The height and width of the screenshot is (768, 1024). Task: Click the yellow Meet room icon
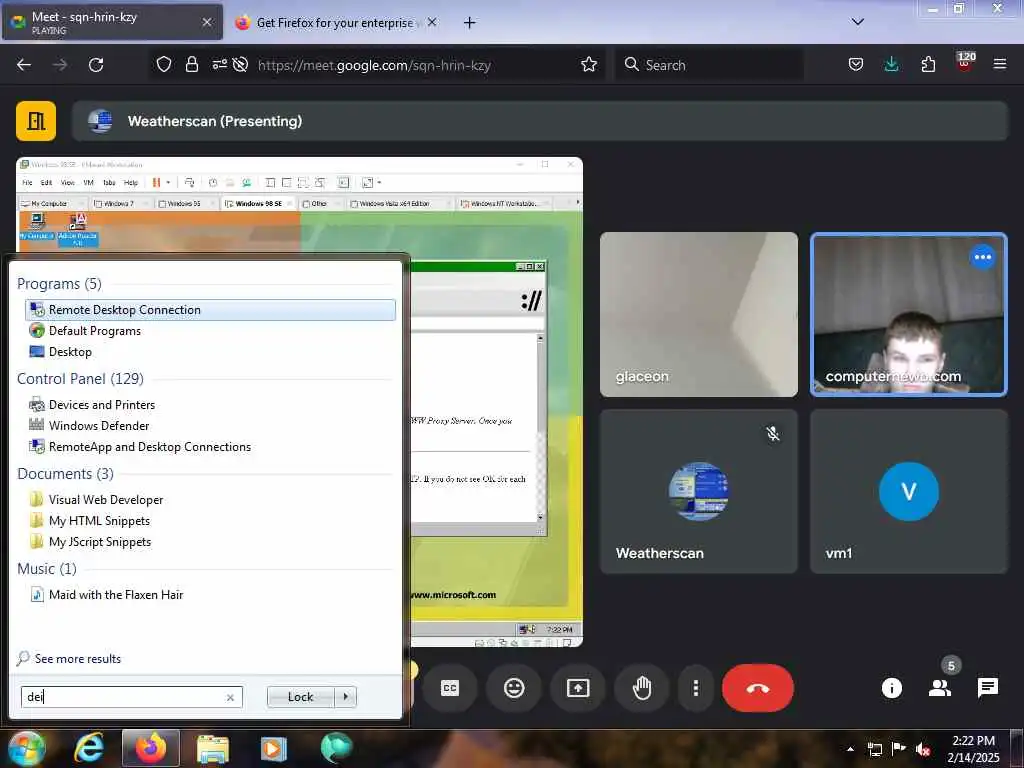(x=36, y=121)
